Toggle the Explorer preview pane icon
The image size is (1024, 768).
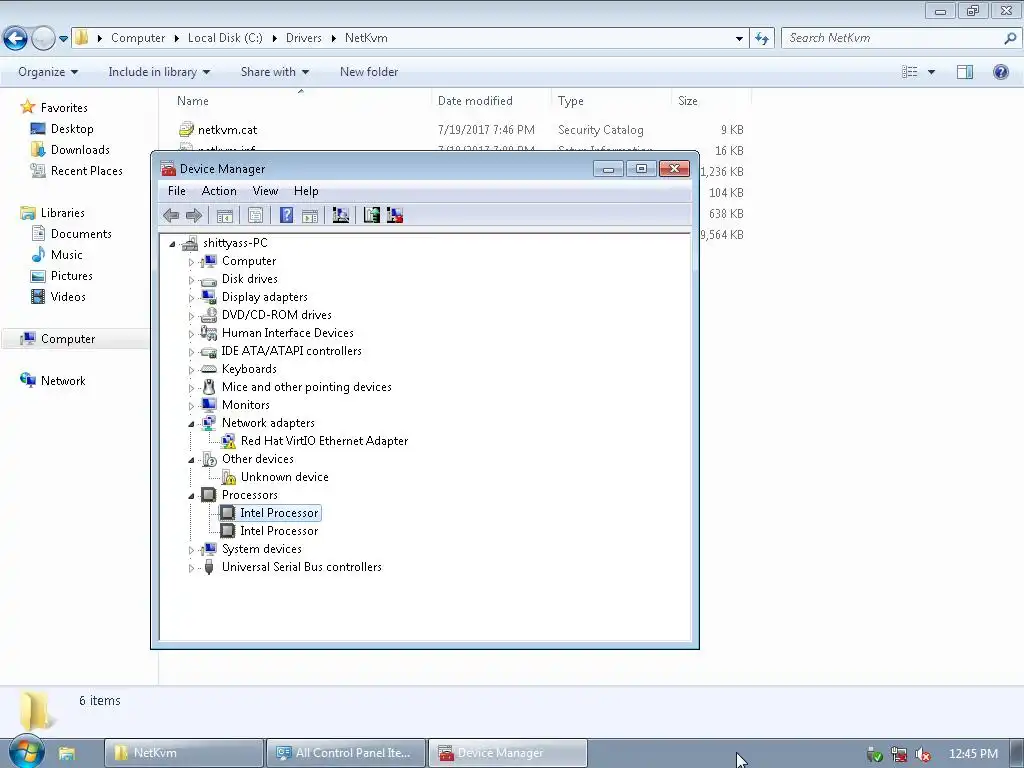tap(965, 72)
